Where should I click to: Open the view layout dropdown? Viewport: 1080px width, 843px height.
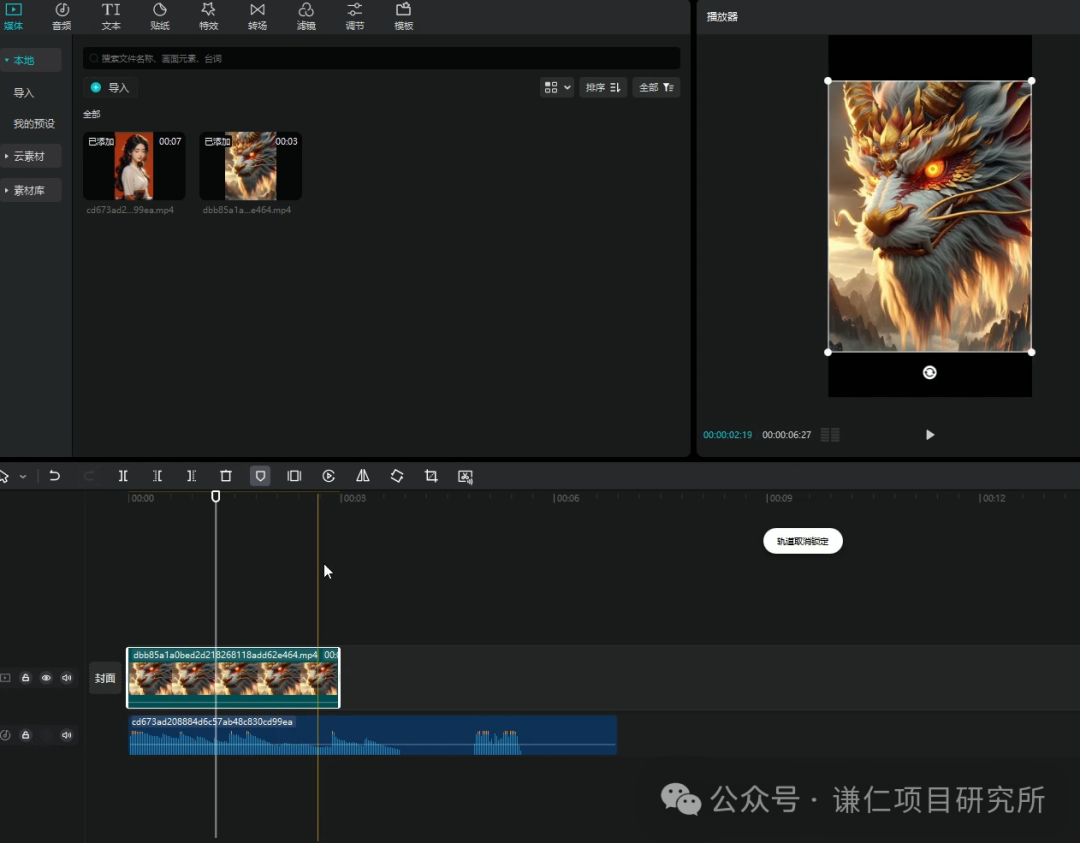point(556,88)
